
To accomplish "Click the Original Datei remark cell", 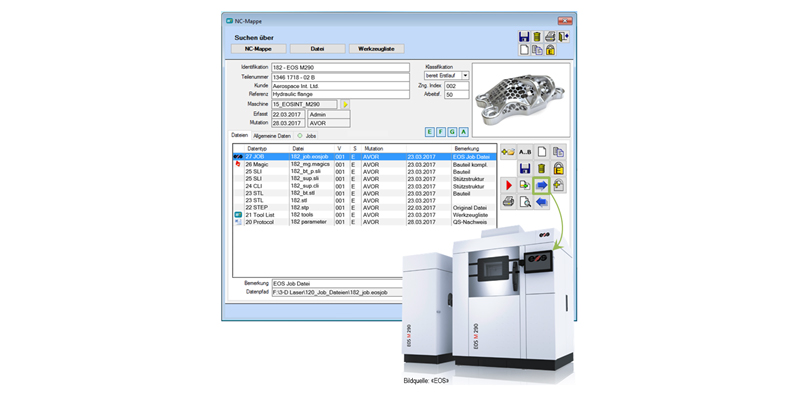I will click(470, 208).
